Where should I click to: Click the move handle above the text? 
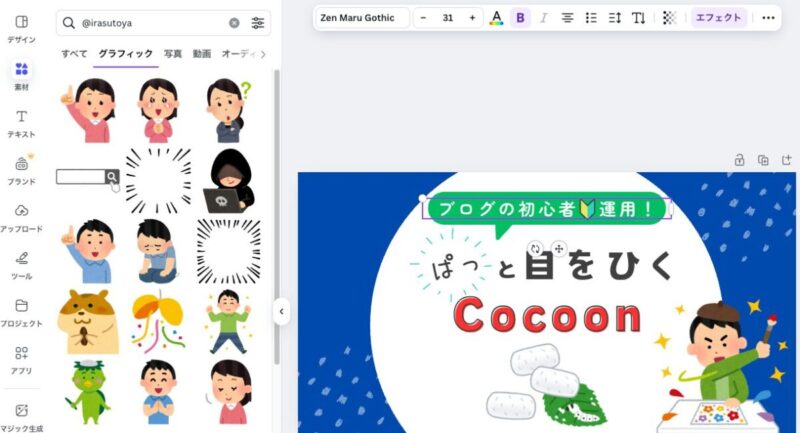559,249
